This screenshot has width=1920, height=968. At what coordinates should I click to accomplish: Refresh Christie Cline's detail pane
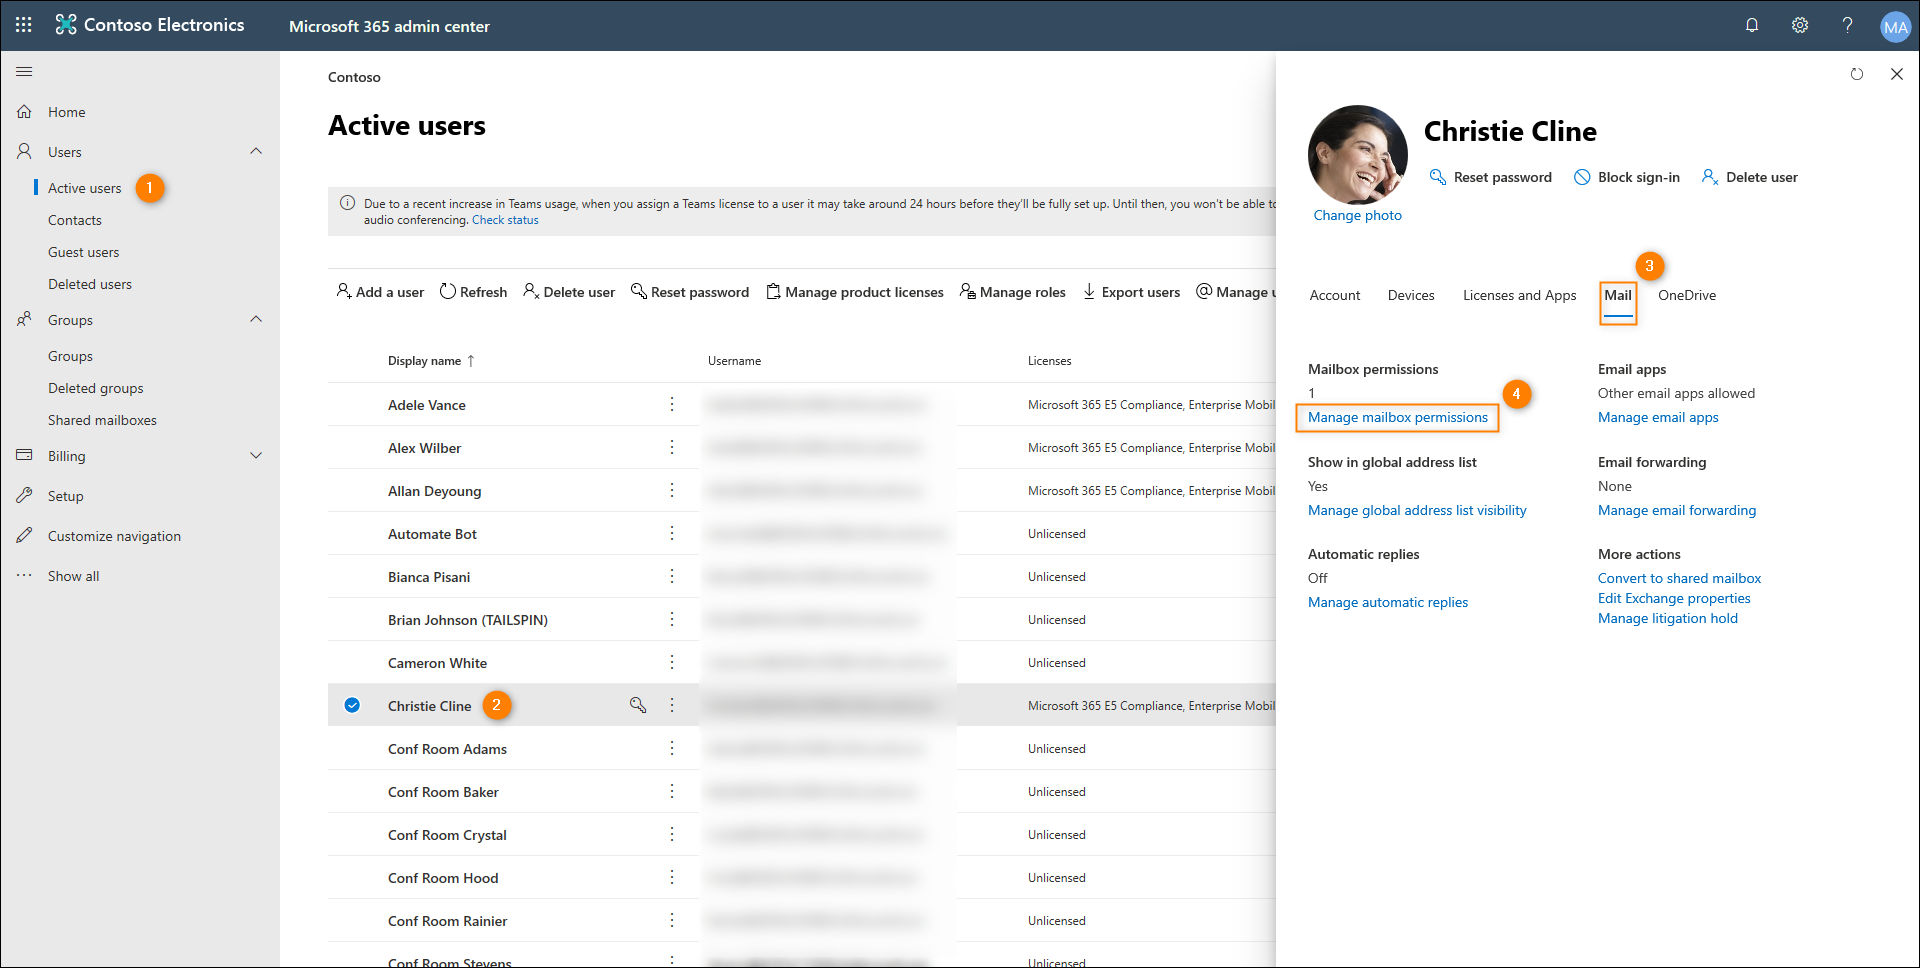pos(1857,74)
